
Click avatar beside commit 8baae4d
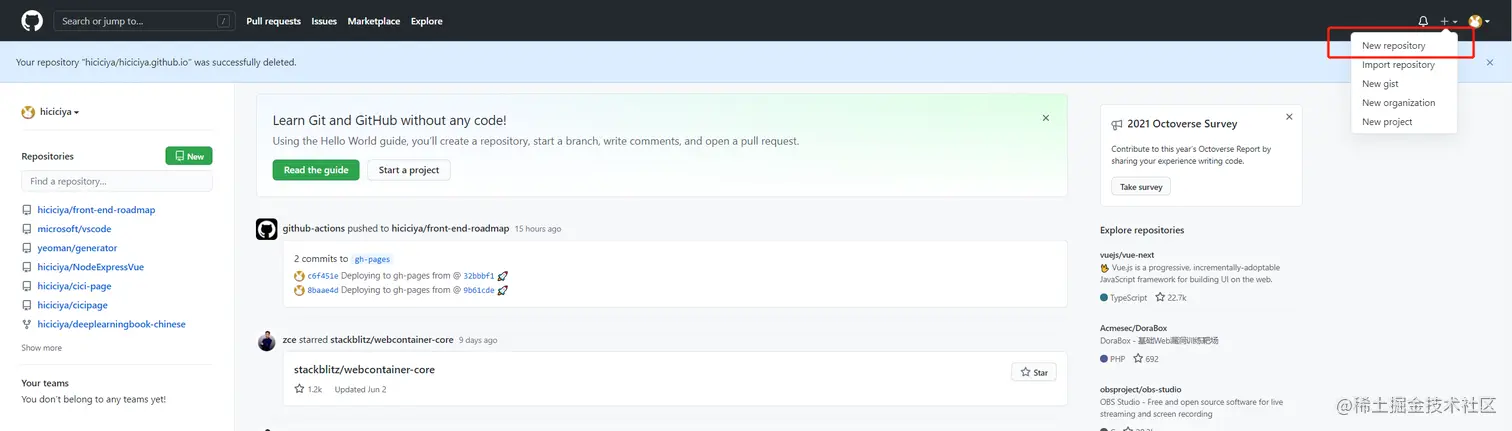pos(299,290)
